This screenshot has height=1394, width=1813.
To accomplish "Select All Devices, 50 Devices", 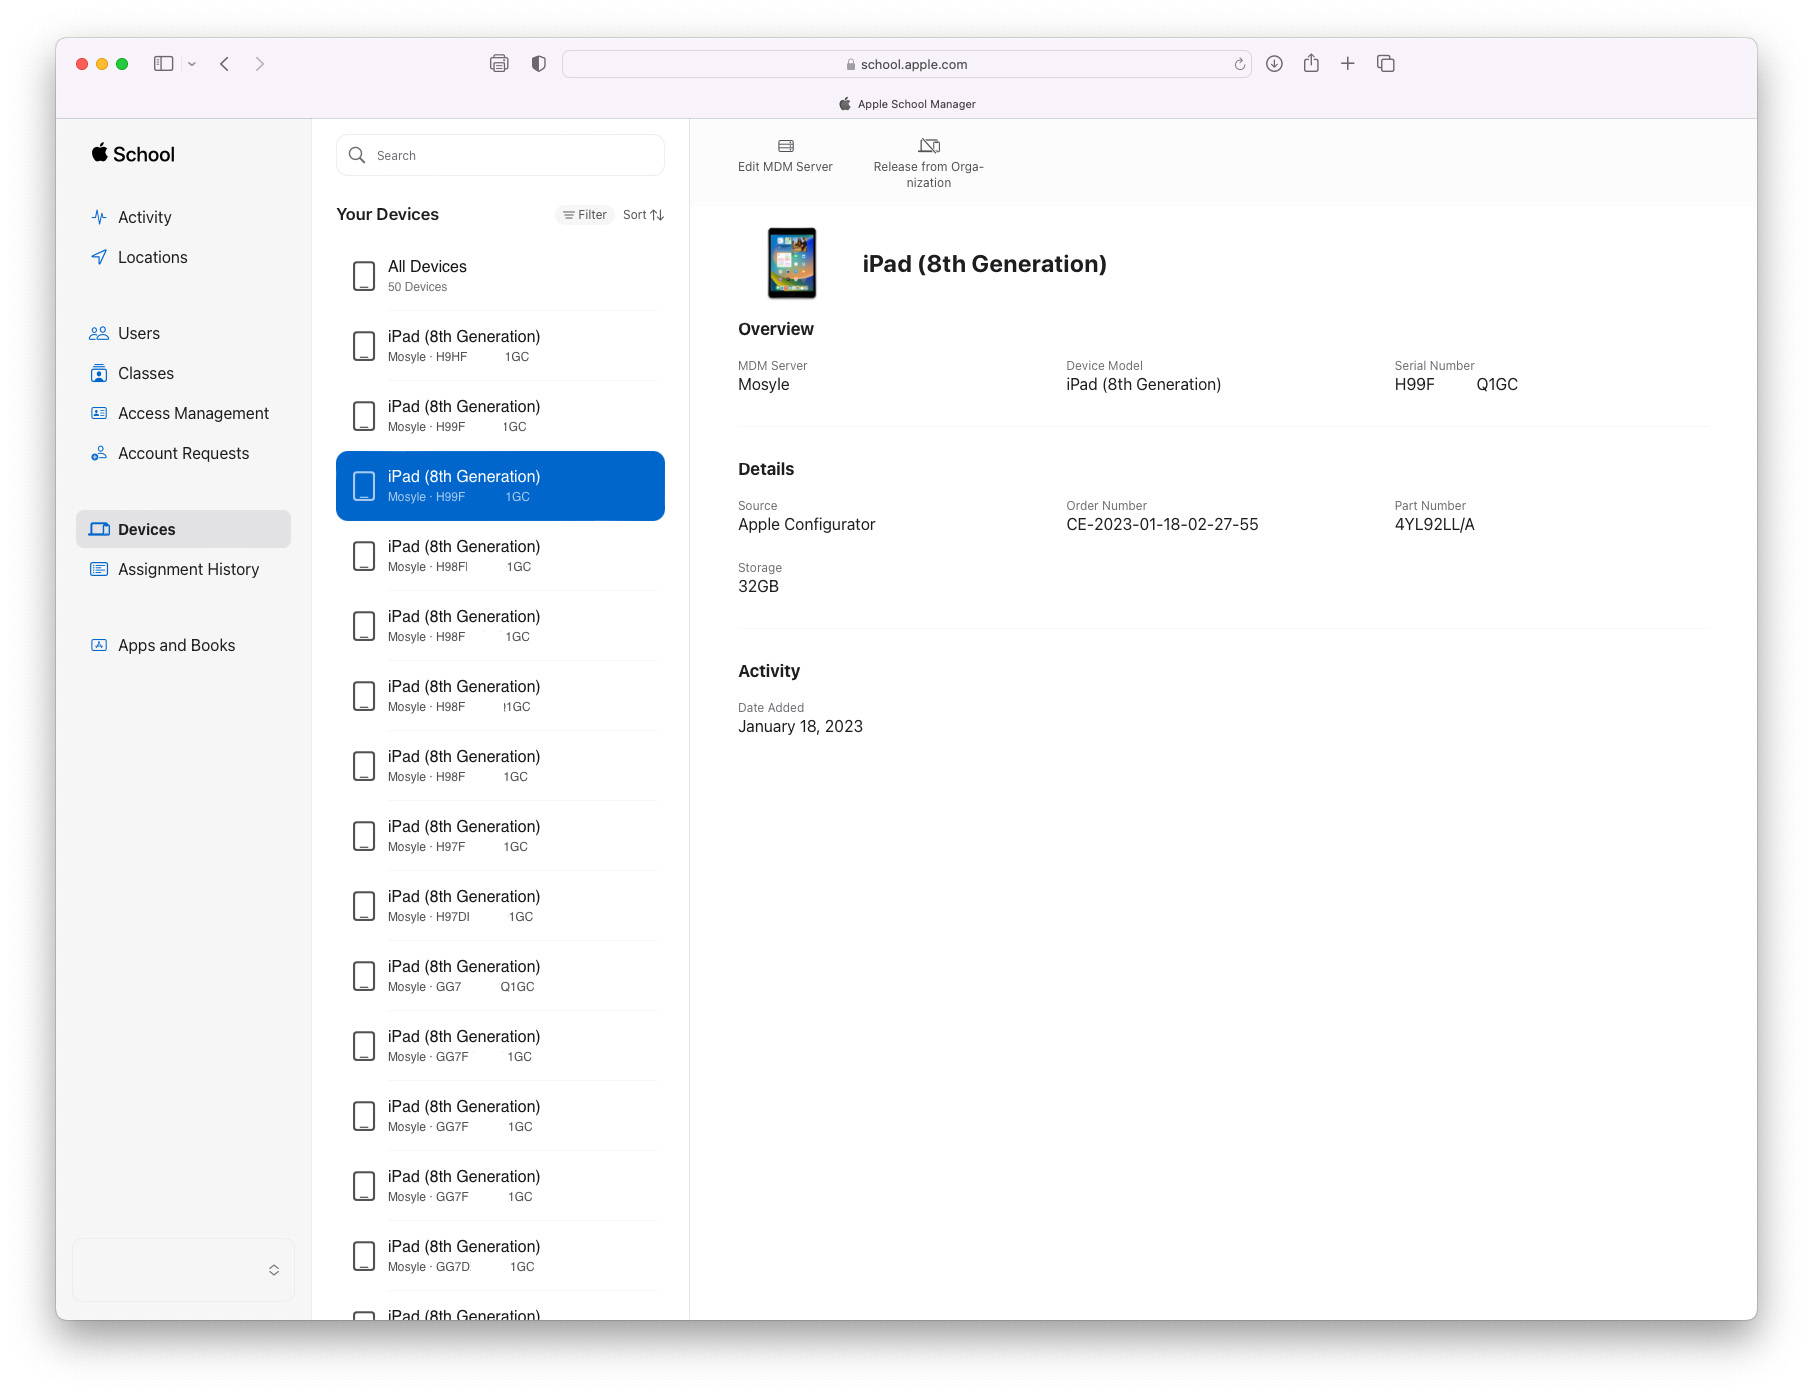I will 500,276.
